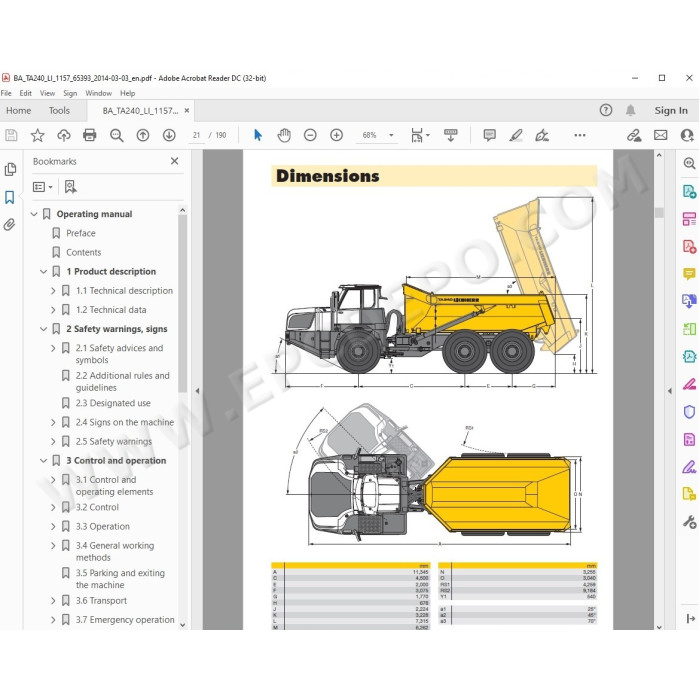This screenshot has height=700, width=700.
Task: Open the Sign menu
Action: [x=70, y=93]
